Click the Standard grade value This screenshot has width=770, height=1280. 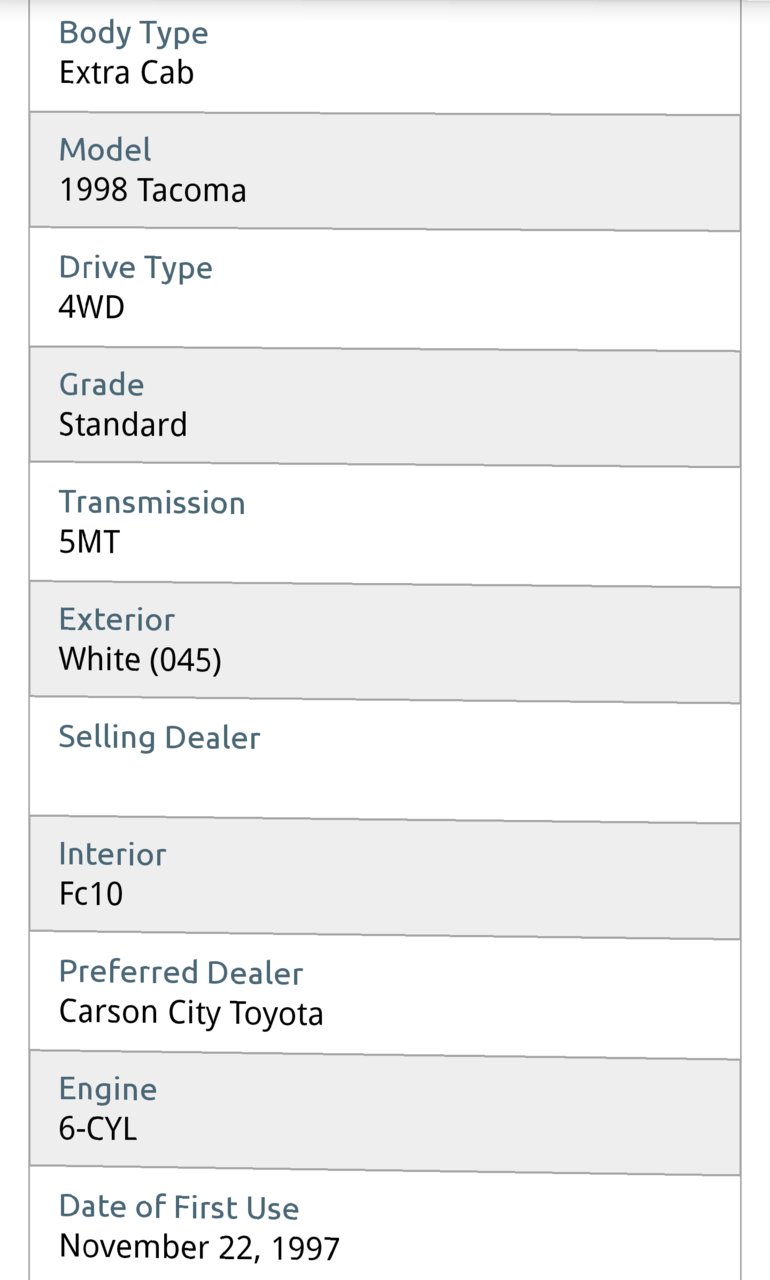click(123, 425)
